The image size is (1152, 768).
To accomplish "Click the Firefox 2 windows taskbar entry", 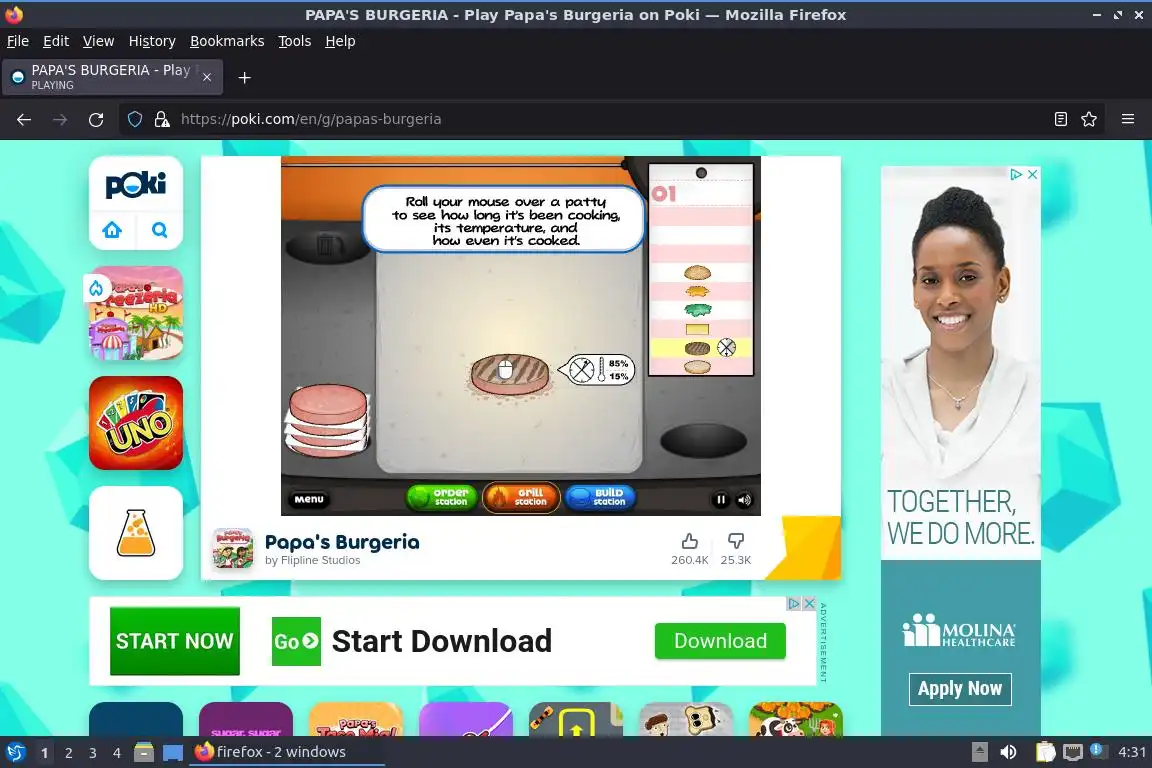I will coord(287,753).
